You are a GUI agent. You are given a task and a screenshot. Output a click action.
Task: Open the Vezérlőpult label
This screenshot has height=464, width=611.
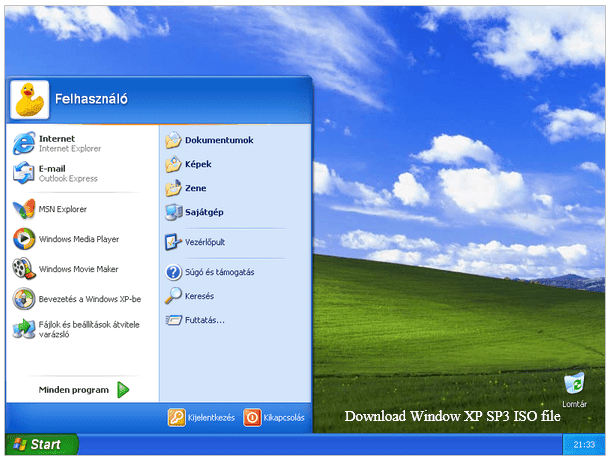pyautogui.click(x=205, y=242)
